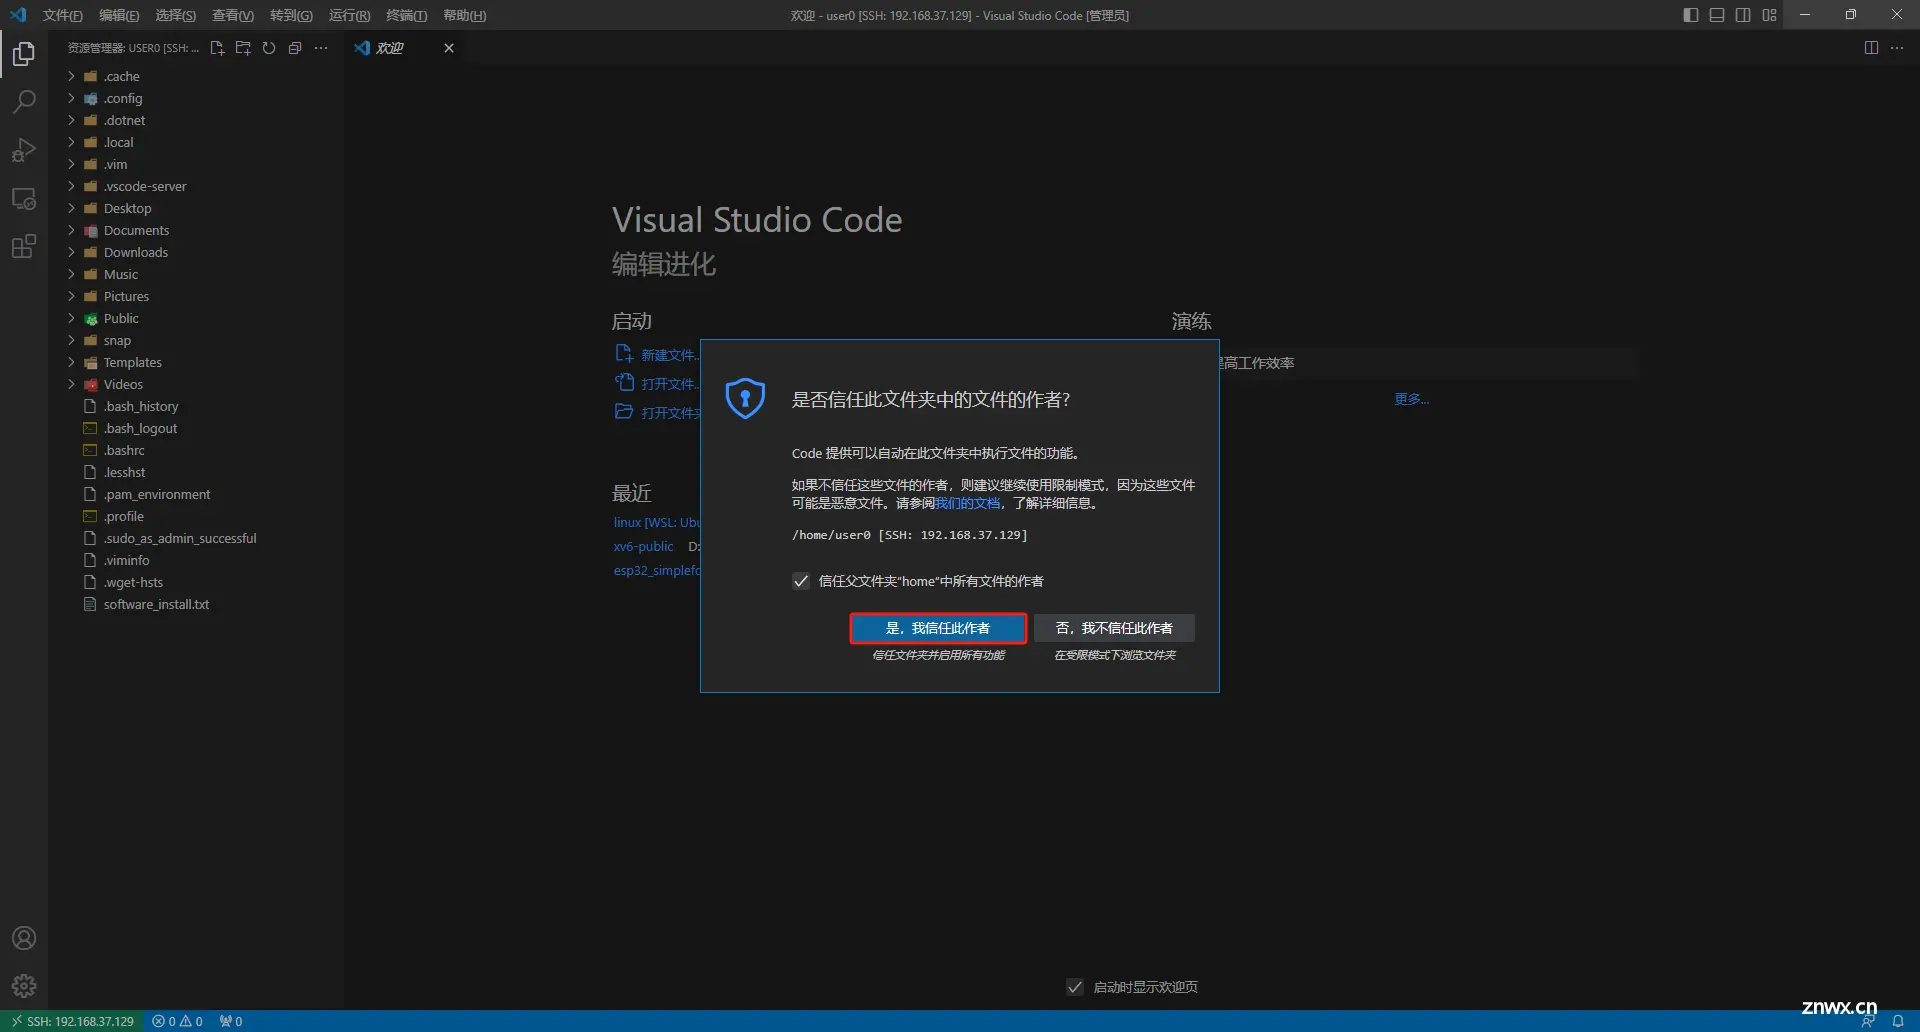1920x1032 pixels.
Task: Close the 欢迎 welcome tab
Action: tap(449, 48)
